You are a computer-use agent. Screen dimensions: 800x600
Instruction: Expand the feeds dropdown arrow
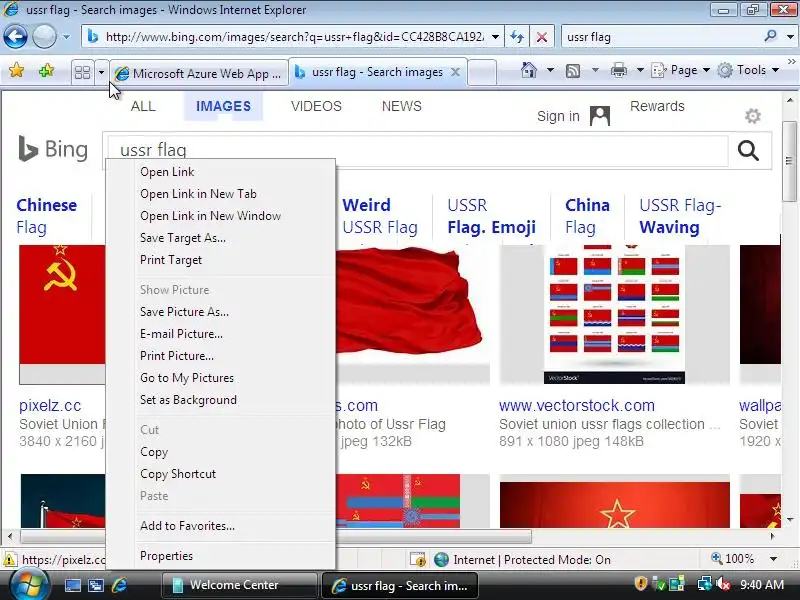(x=595, y=70)
